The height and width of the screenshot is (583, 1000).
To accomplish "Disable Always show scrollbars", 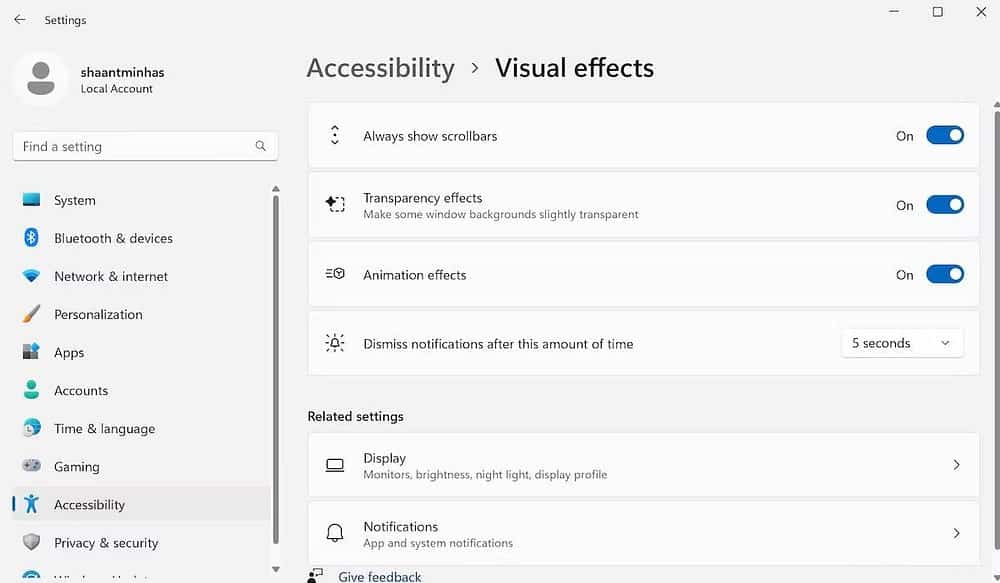I will tap(944, 135).
